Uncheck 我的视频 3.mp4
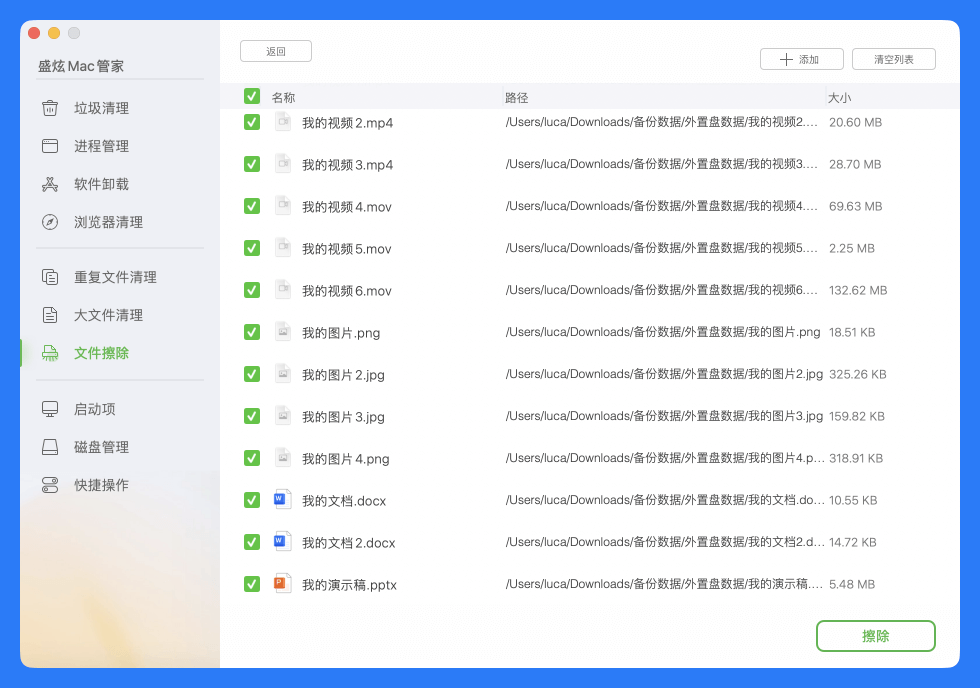Image resolution: width=980 pixels, height=688 pixels. (250, 164)
